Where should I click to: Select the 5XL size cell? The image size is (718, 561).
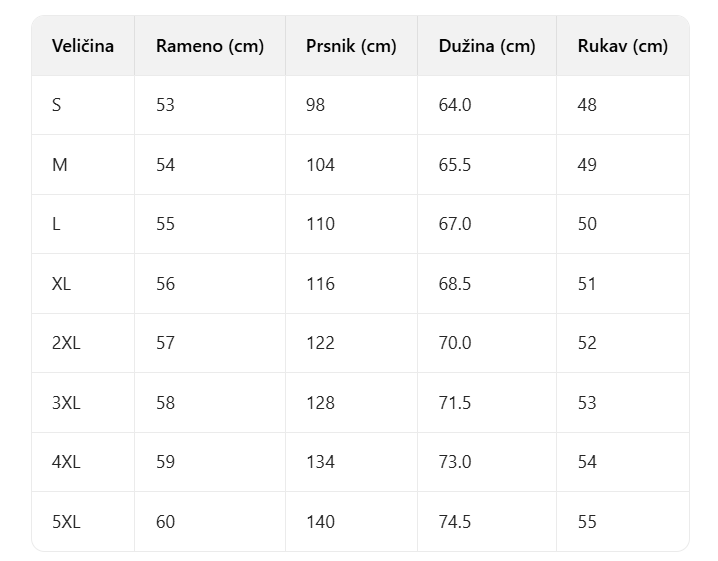66,522
